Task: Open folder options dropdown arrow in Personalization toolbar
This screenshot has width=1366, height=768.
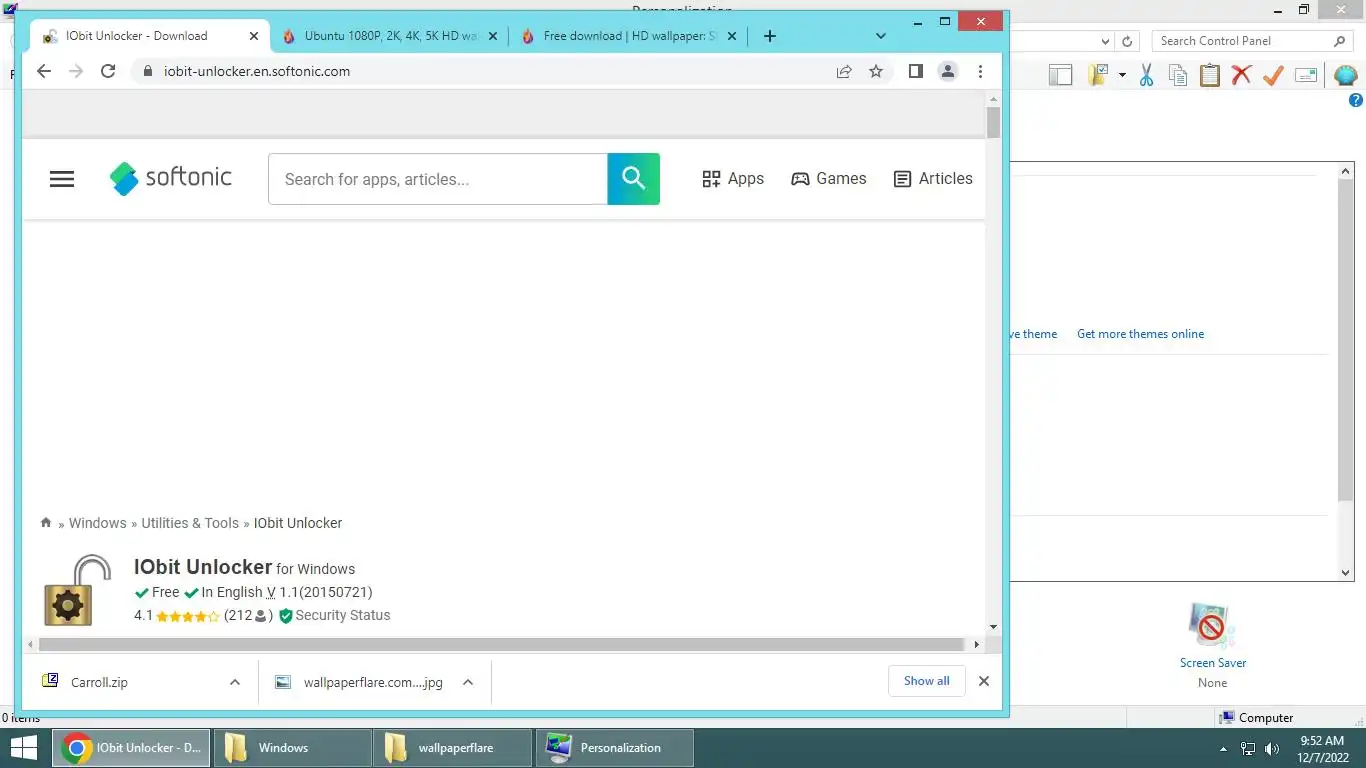Action: point(1122,75)
